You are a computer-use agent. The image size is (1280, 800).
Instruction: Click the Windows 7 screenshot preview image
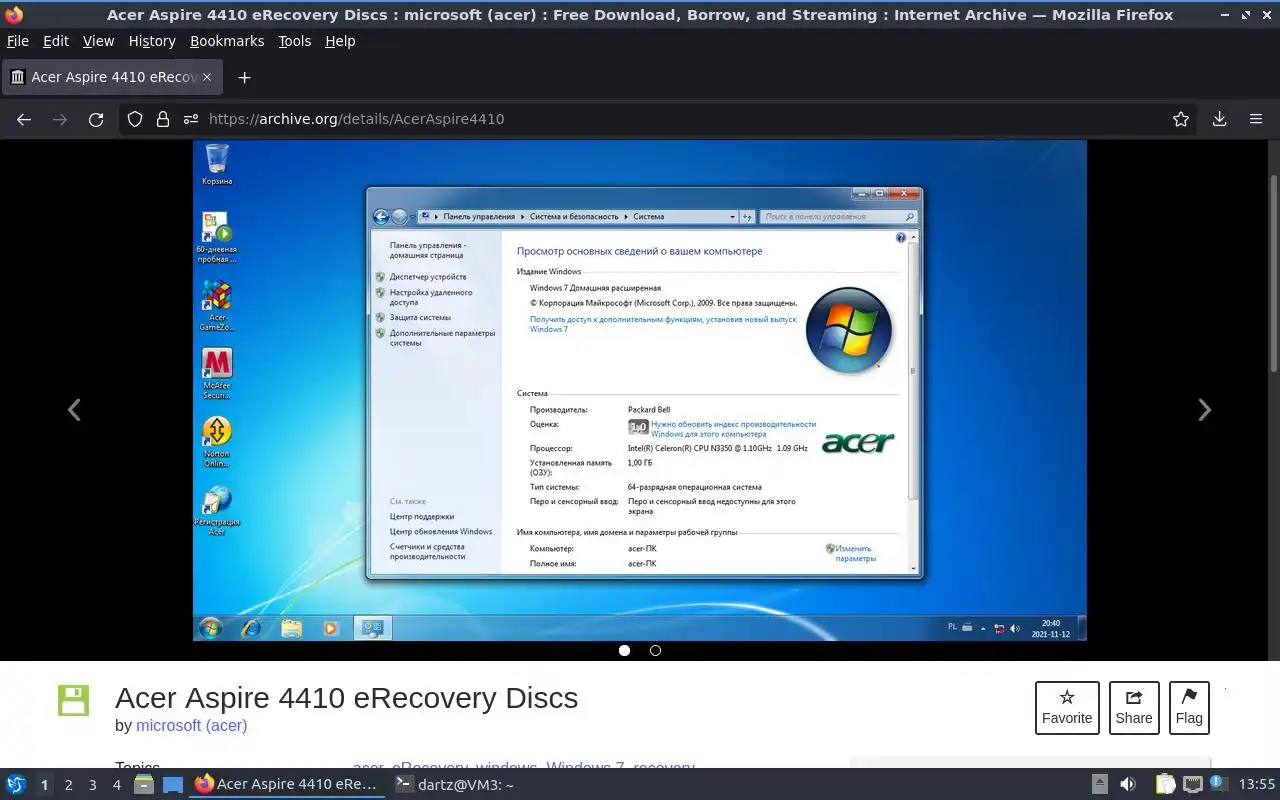[x=639, y=390]
